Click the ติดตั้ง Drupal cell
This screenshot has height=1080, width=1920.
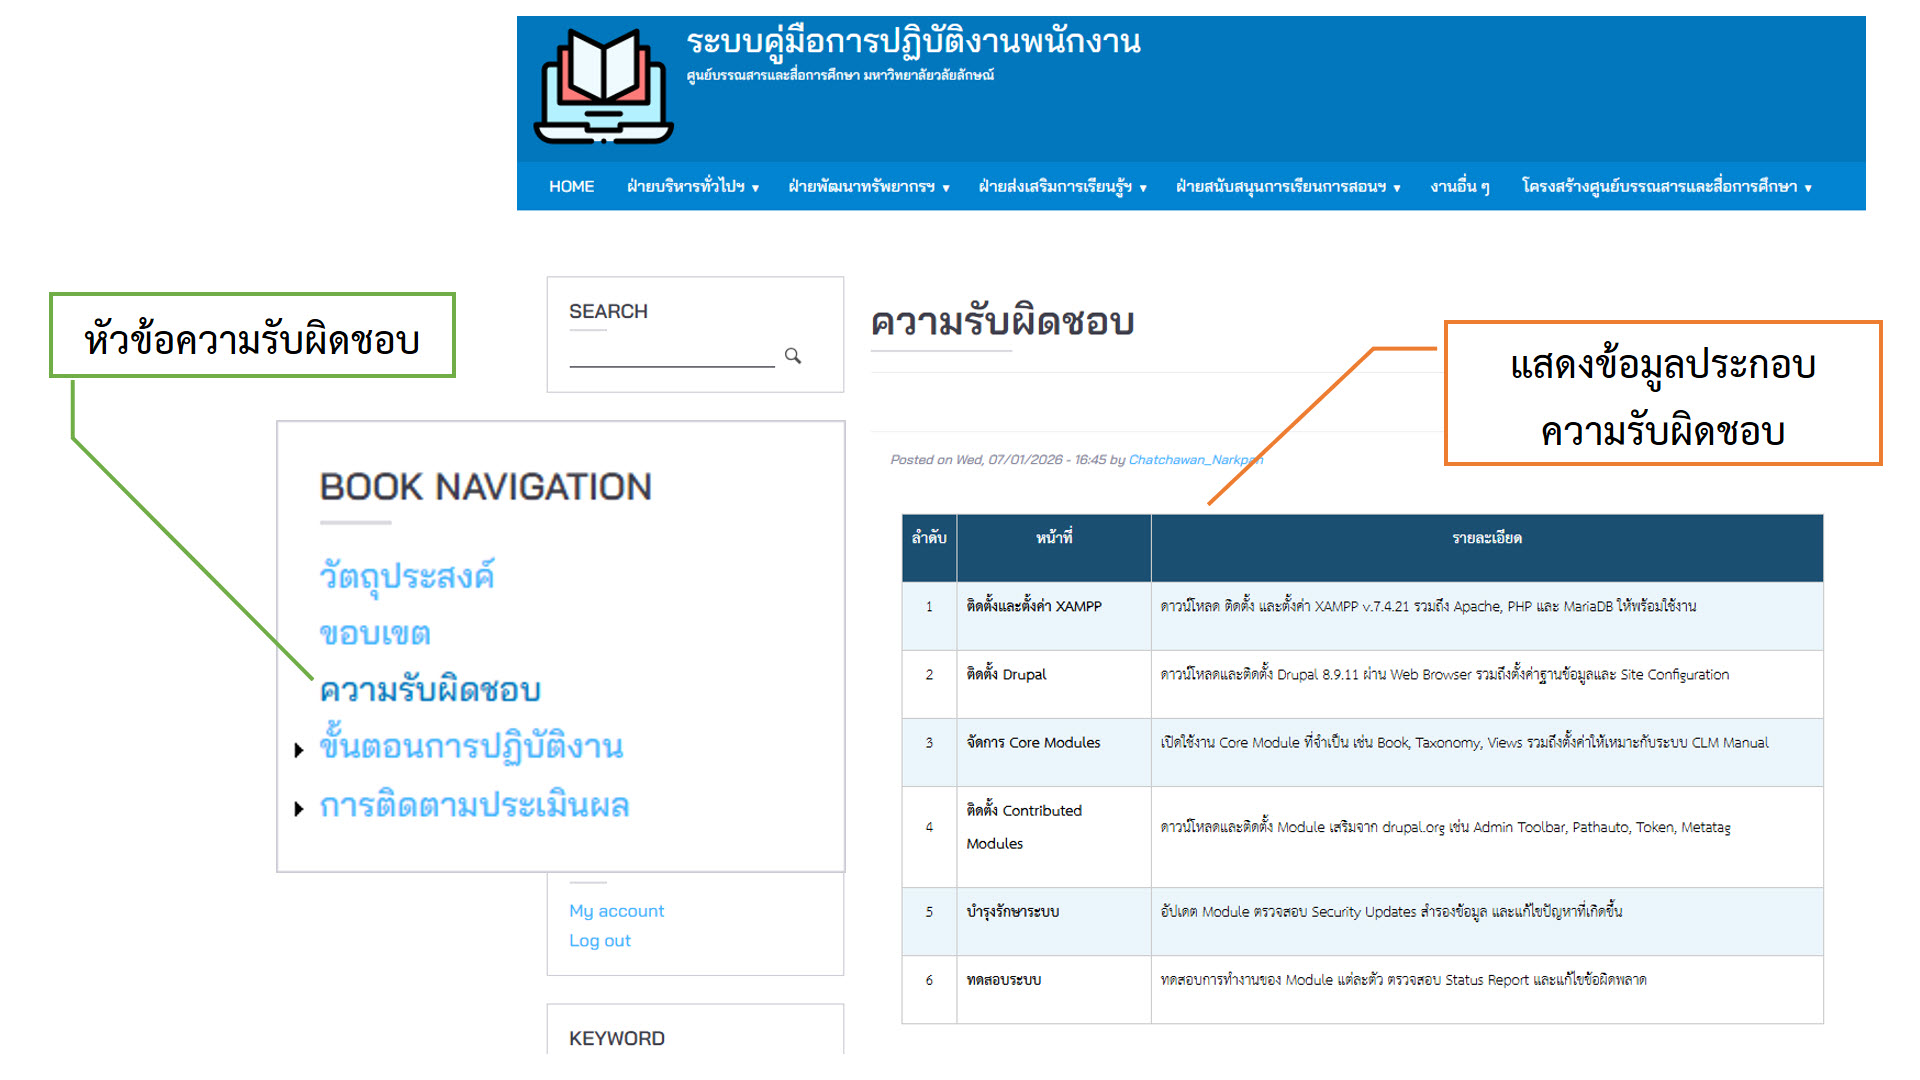pyautogui.click(x=1054, y=684)
